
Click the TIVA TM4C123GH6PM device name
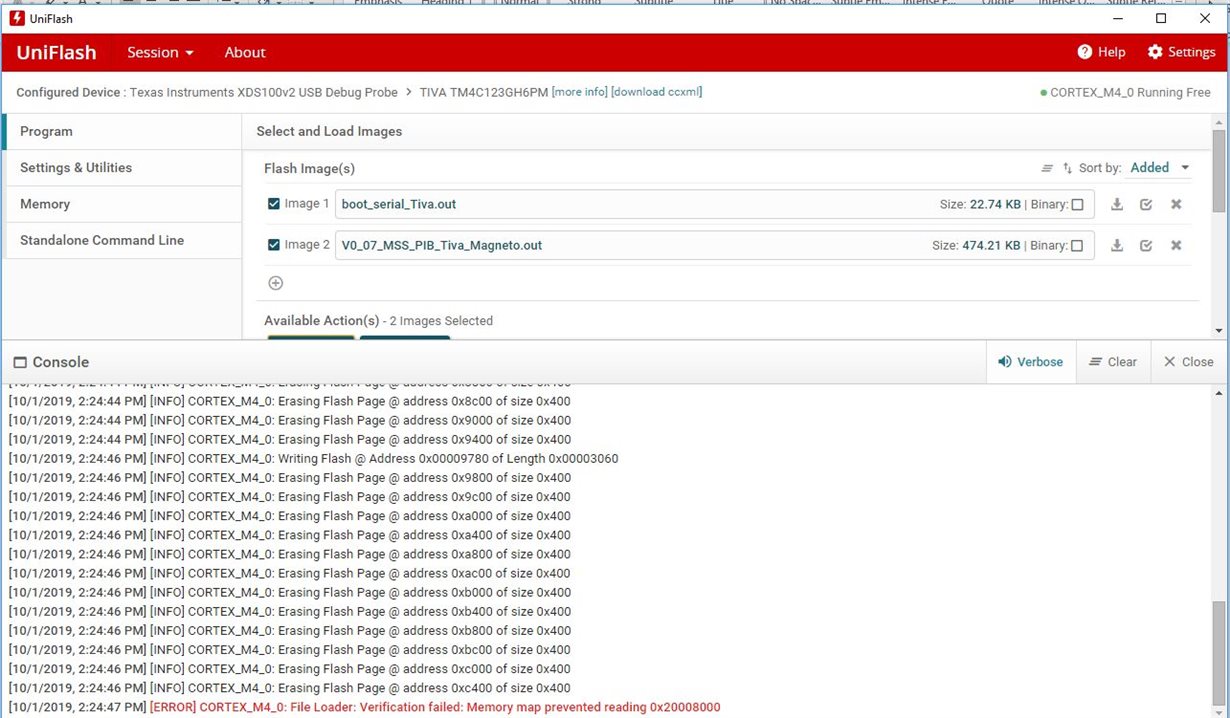click(x=484, y=92)
